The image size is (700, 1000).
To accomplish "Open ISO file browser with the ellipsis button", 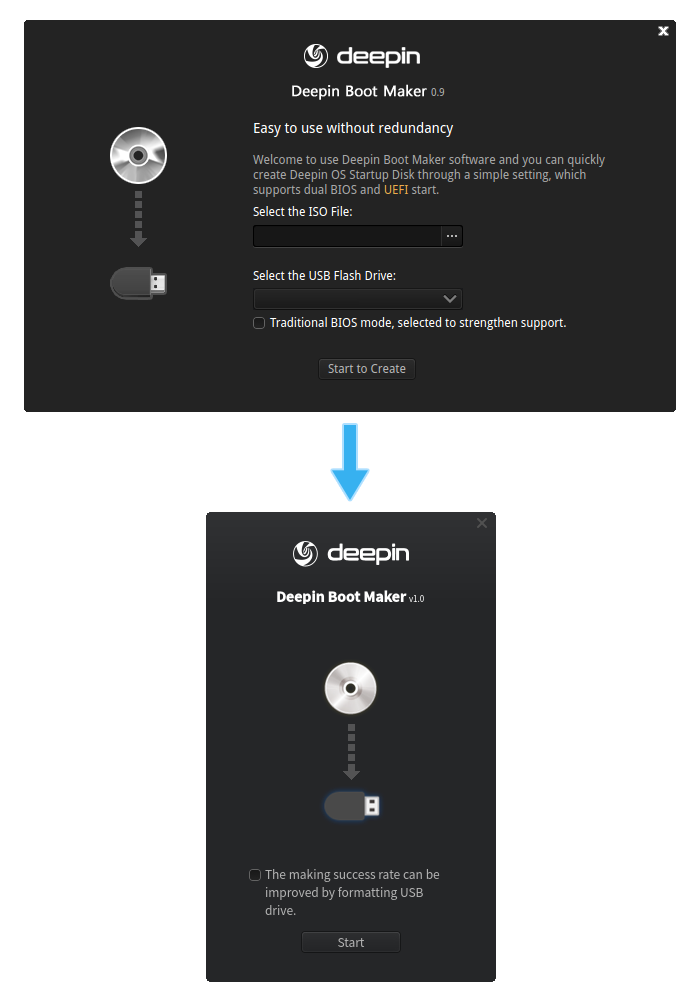I will point(452,236).
